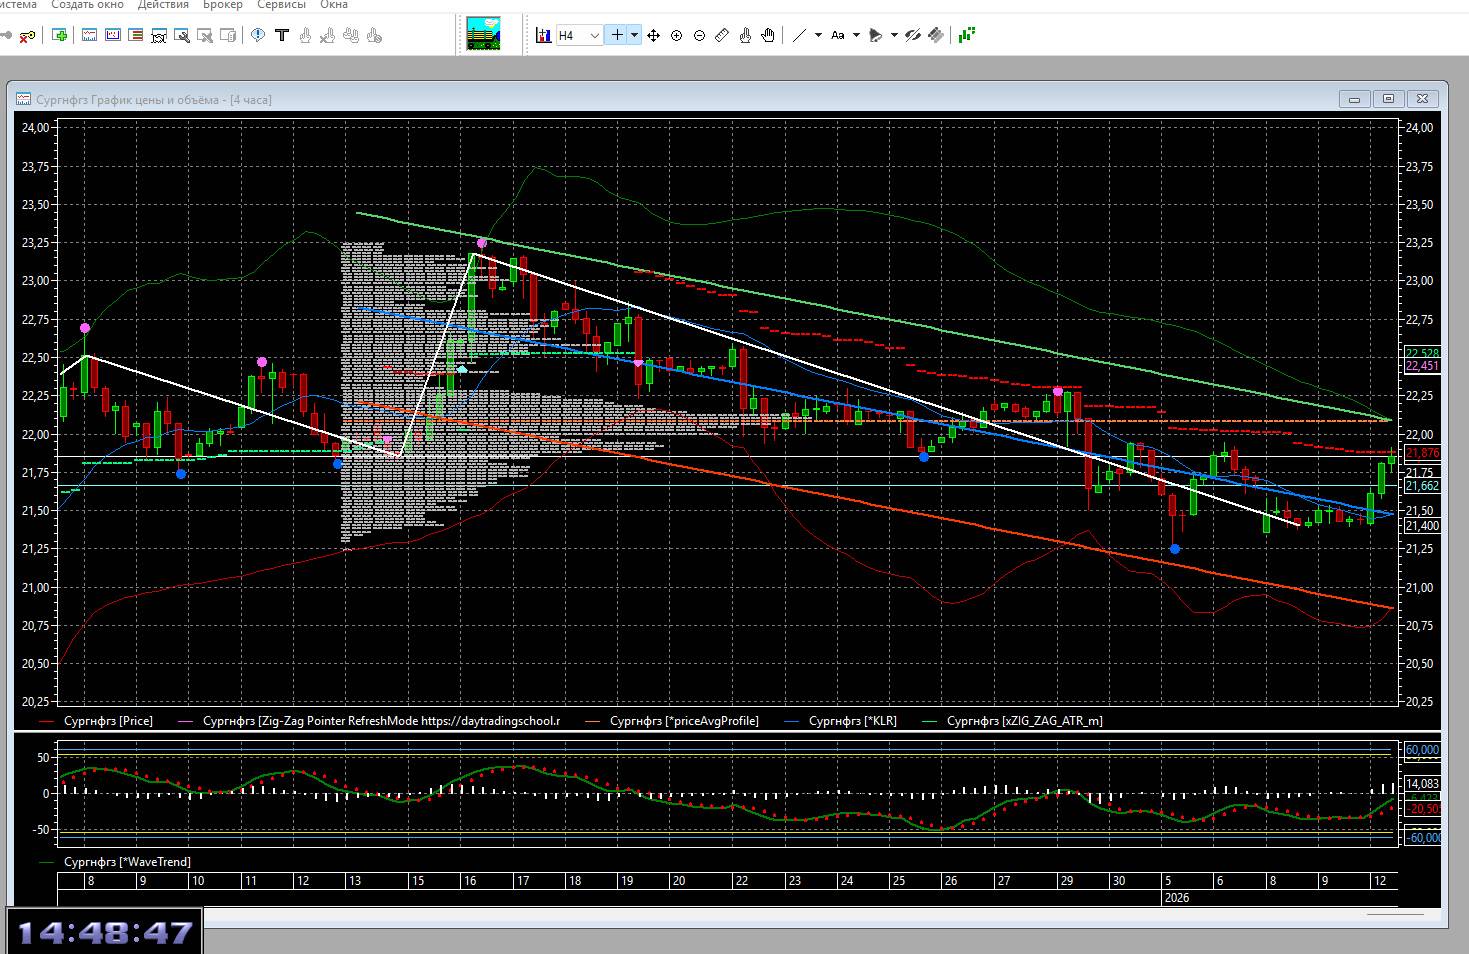
Task: Open the Сервисы menu
Action: tap(281, 5)
